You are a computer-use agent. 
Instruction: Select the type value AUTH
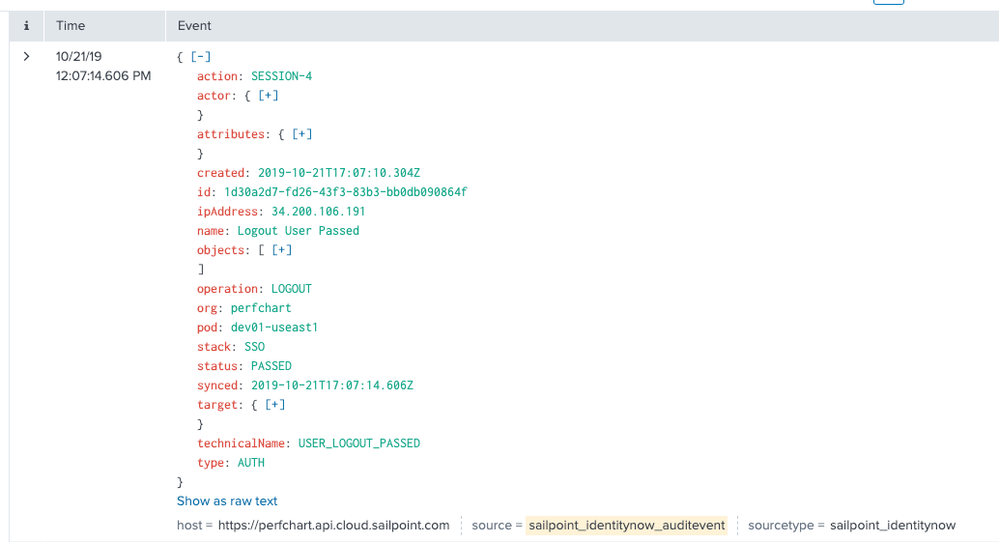pyautogui.click(x=251, y=463)
